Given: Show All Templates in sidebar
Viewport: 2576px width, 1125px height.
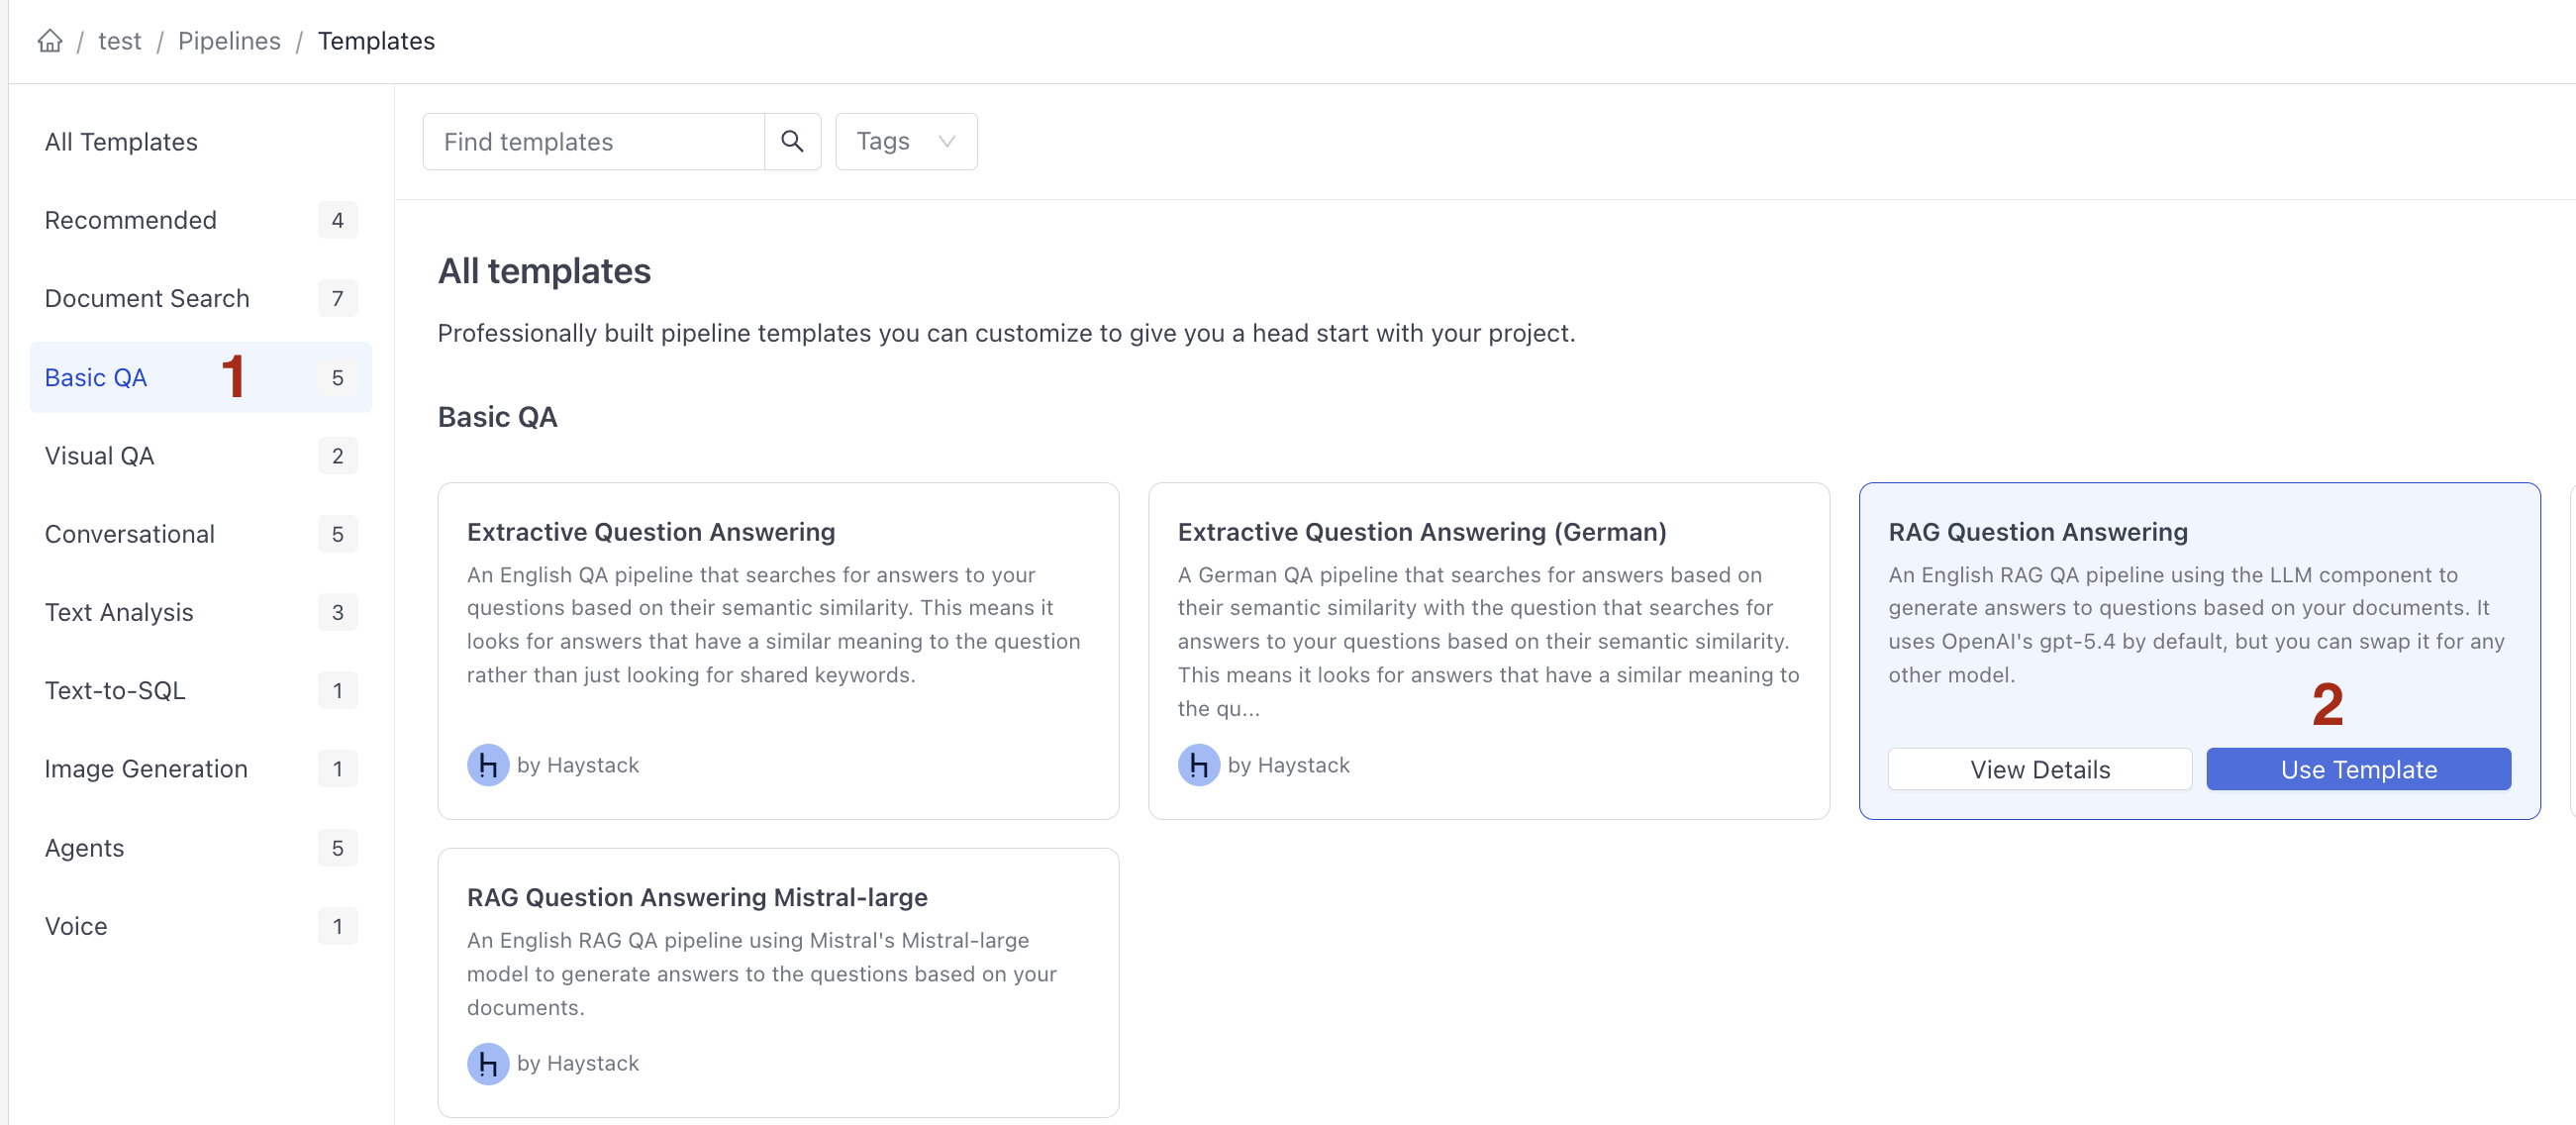Looking at the screenshot, I should 121,142.
